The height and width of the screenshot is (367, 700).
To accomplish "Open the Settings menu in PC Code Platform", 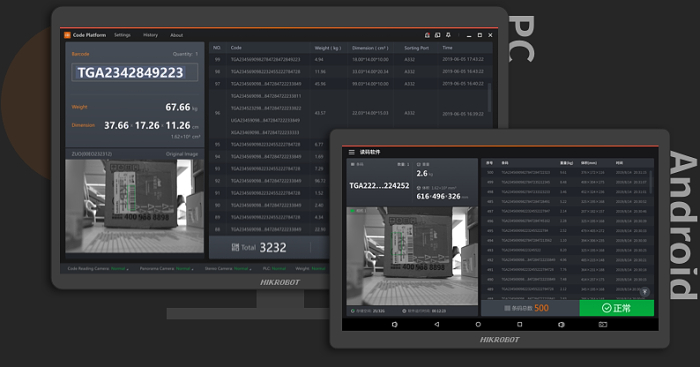I will [x=122, y=35].
